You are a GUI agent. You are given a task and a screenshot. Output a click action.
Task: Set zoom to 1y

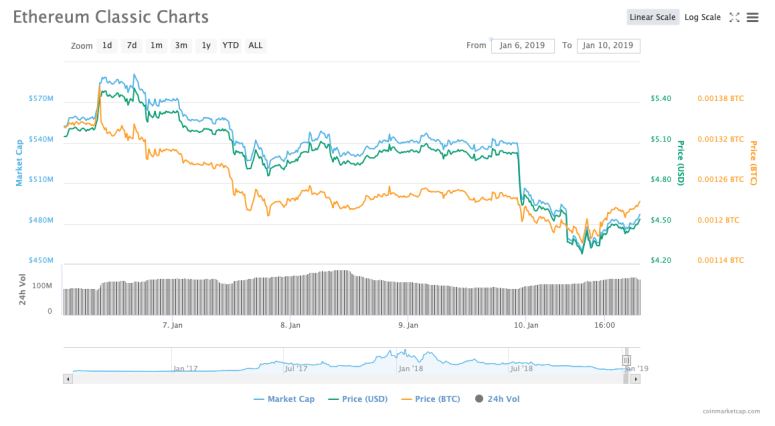coord(206,45)
